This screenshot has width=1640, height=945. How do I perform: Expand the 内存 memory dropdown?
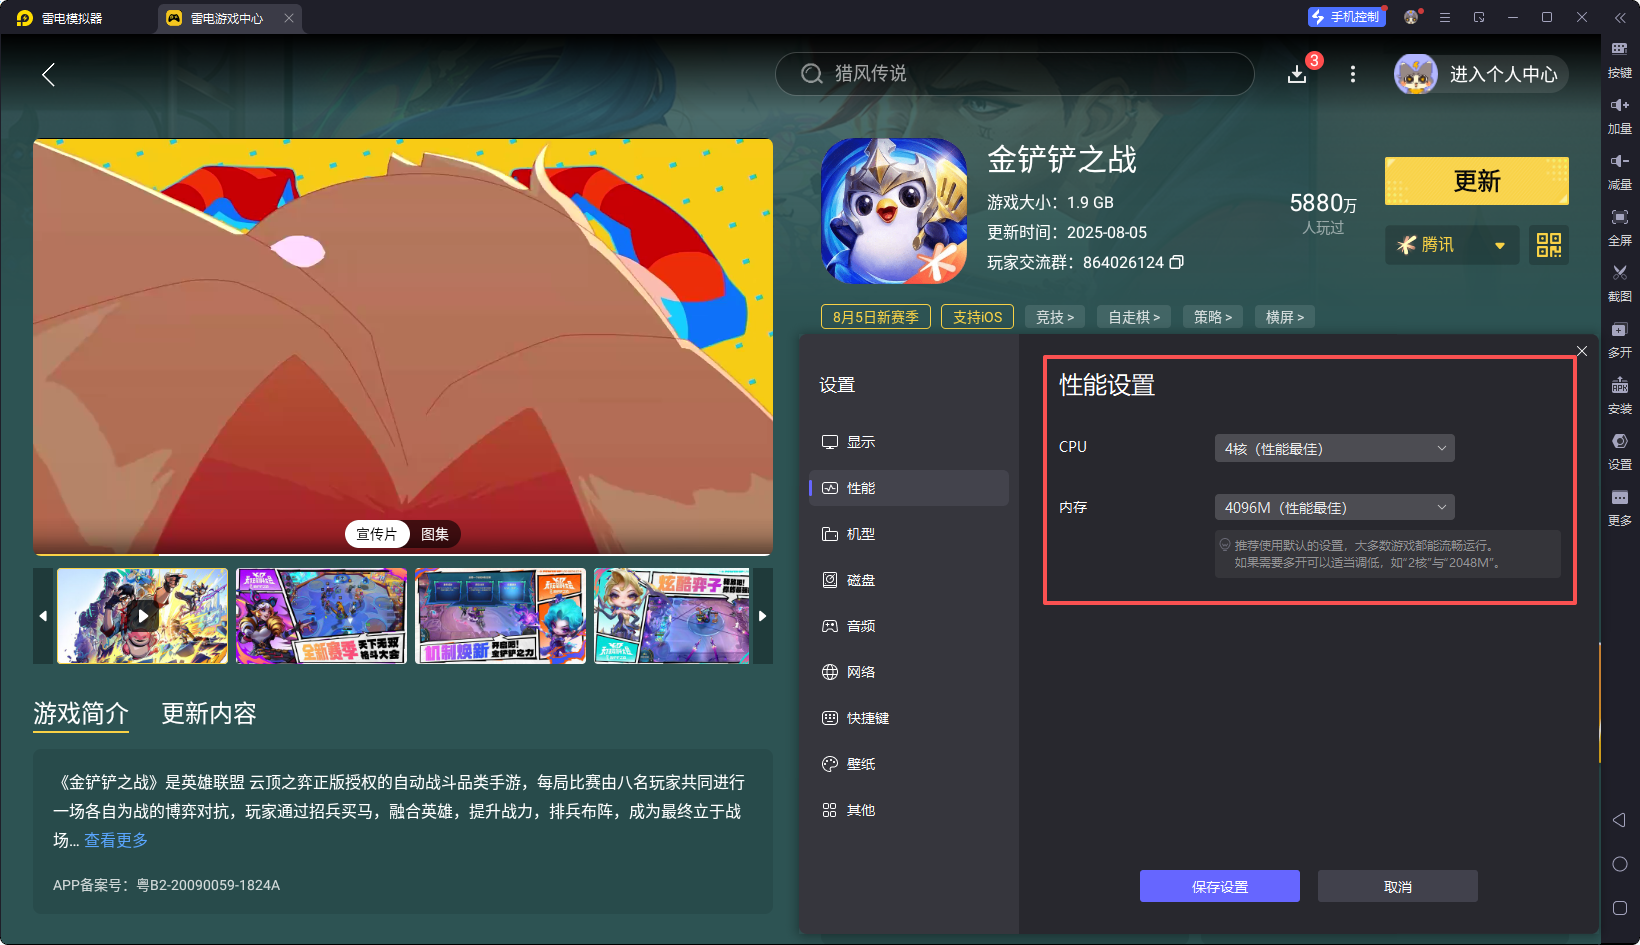point(1335,507)
